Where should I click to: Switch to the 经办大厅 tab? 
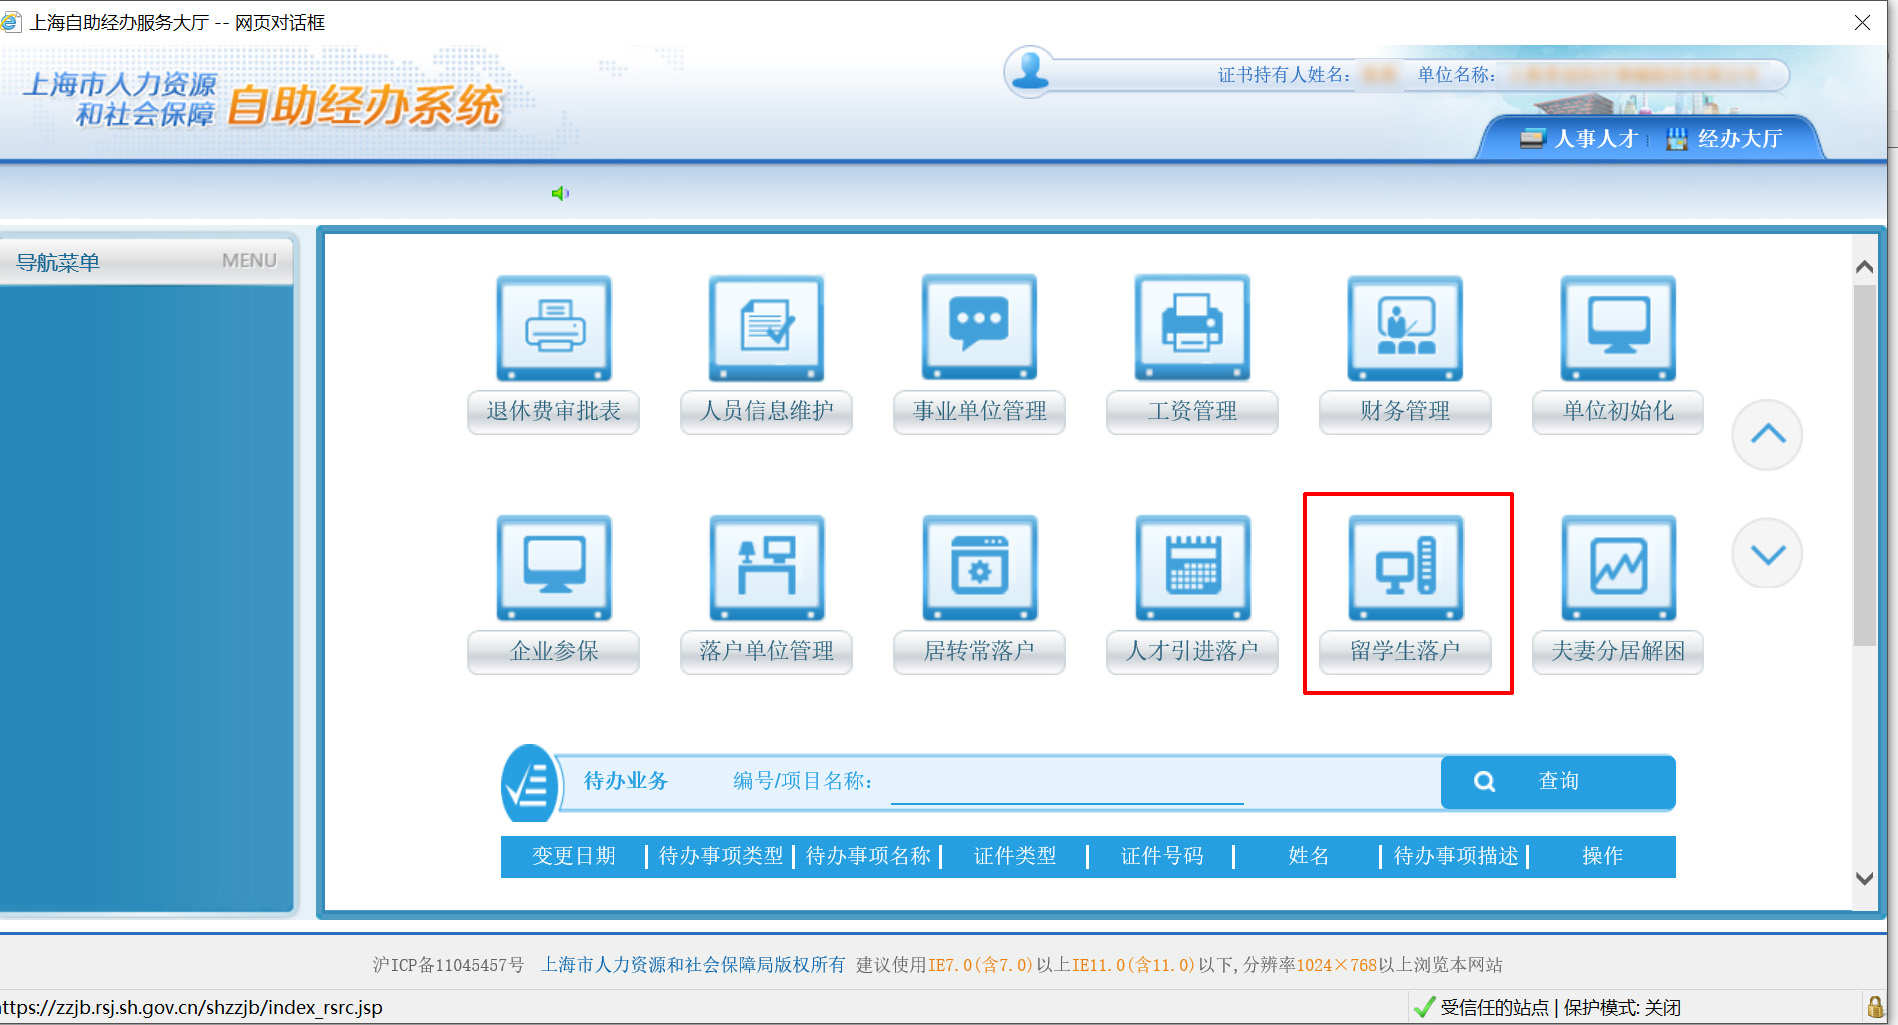(1725, 139)
